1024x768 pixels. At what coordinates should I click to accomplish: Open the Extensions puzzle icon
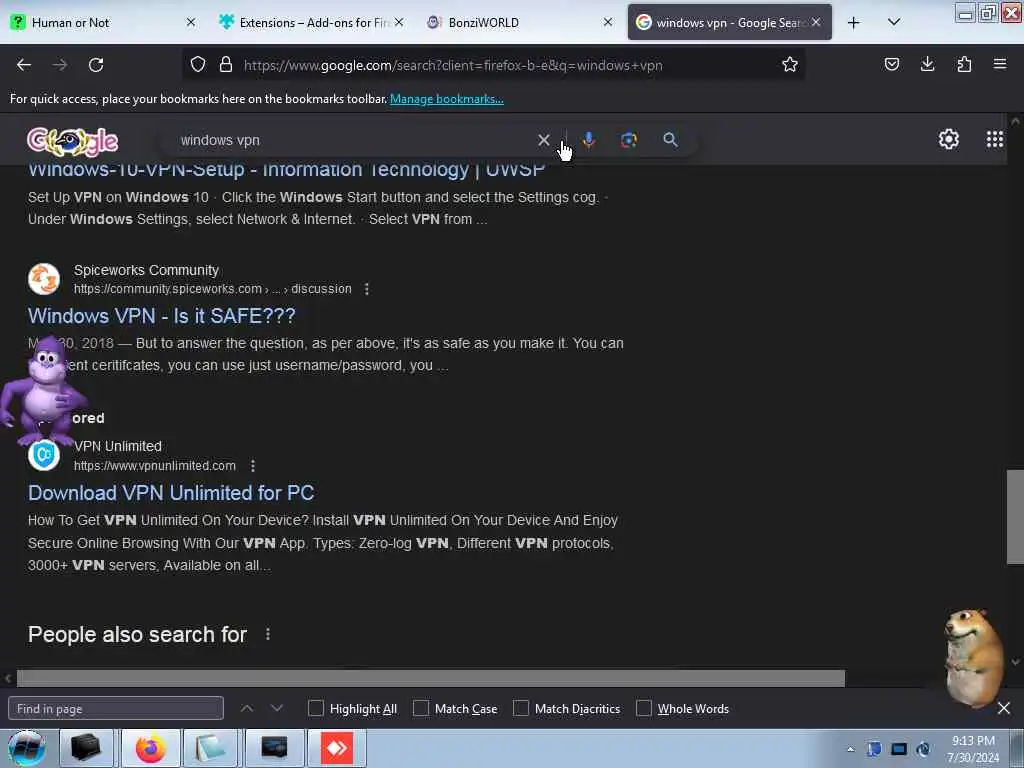[x=964, y=65]
